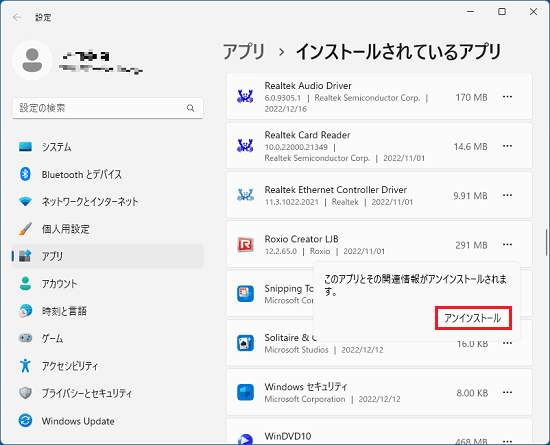The height and width of the screenshot is (445, 550).
Task: Click the WinDVD10 app icon
Action: pos(245,439)
